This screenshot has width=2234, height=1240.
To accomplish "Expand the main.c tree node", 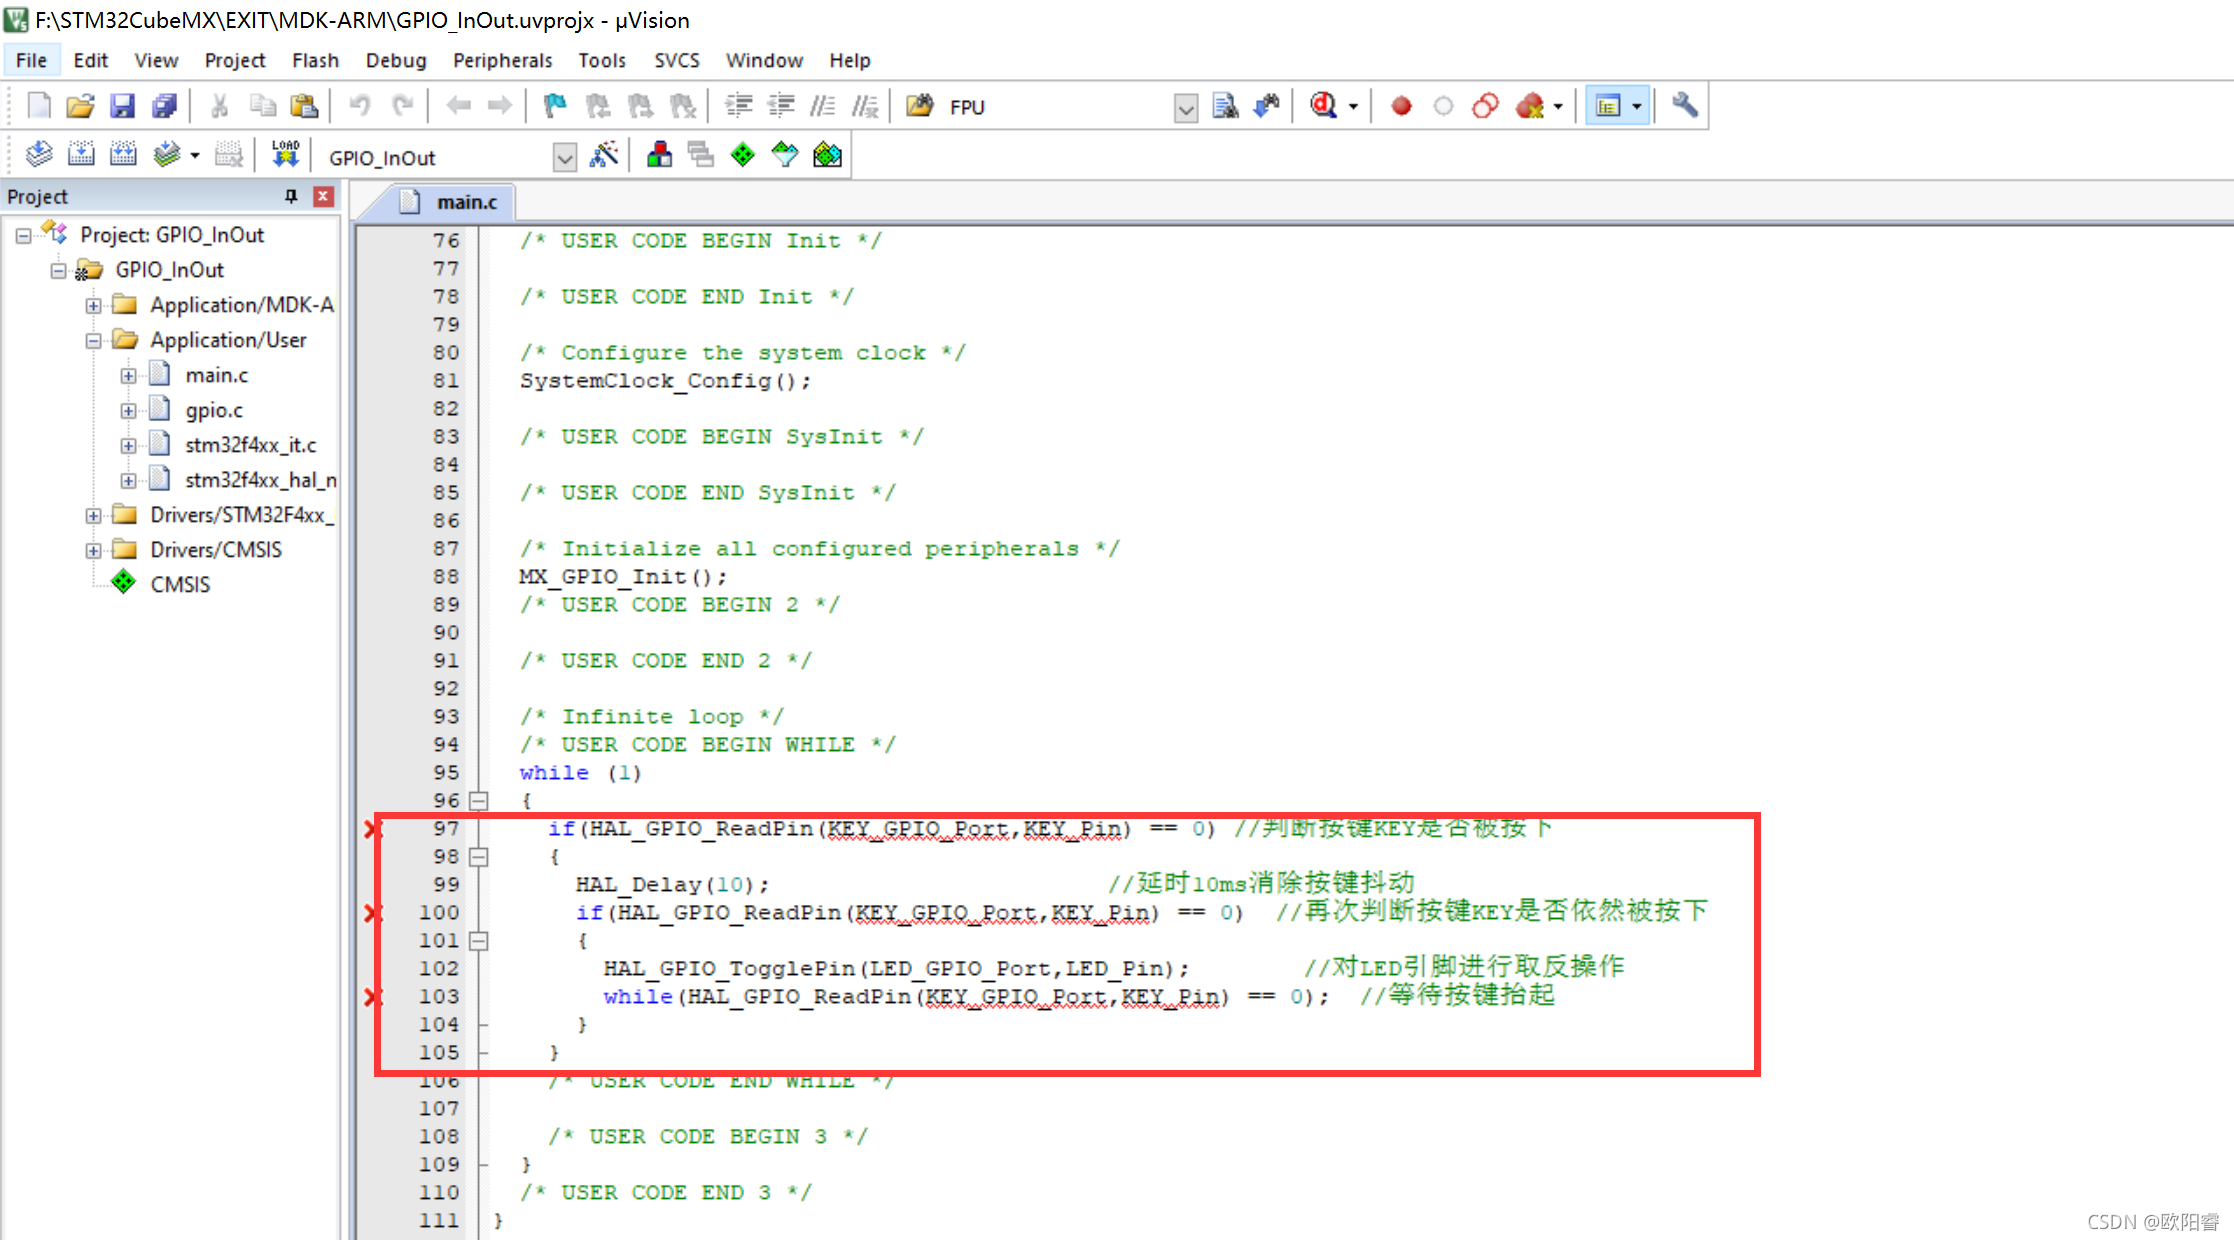I will [x=128, y=375].
